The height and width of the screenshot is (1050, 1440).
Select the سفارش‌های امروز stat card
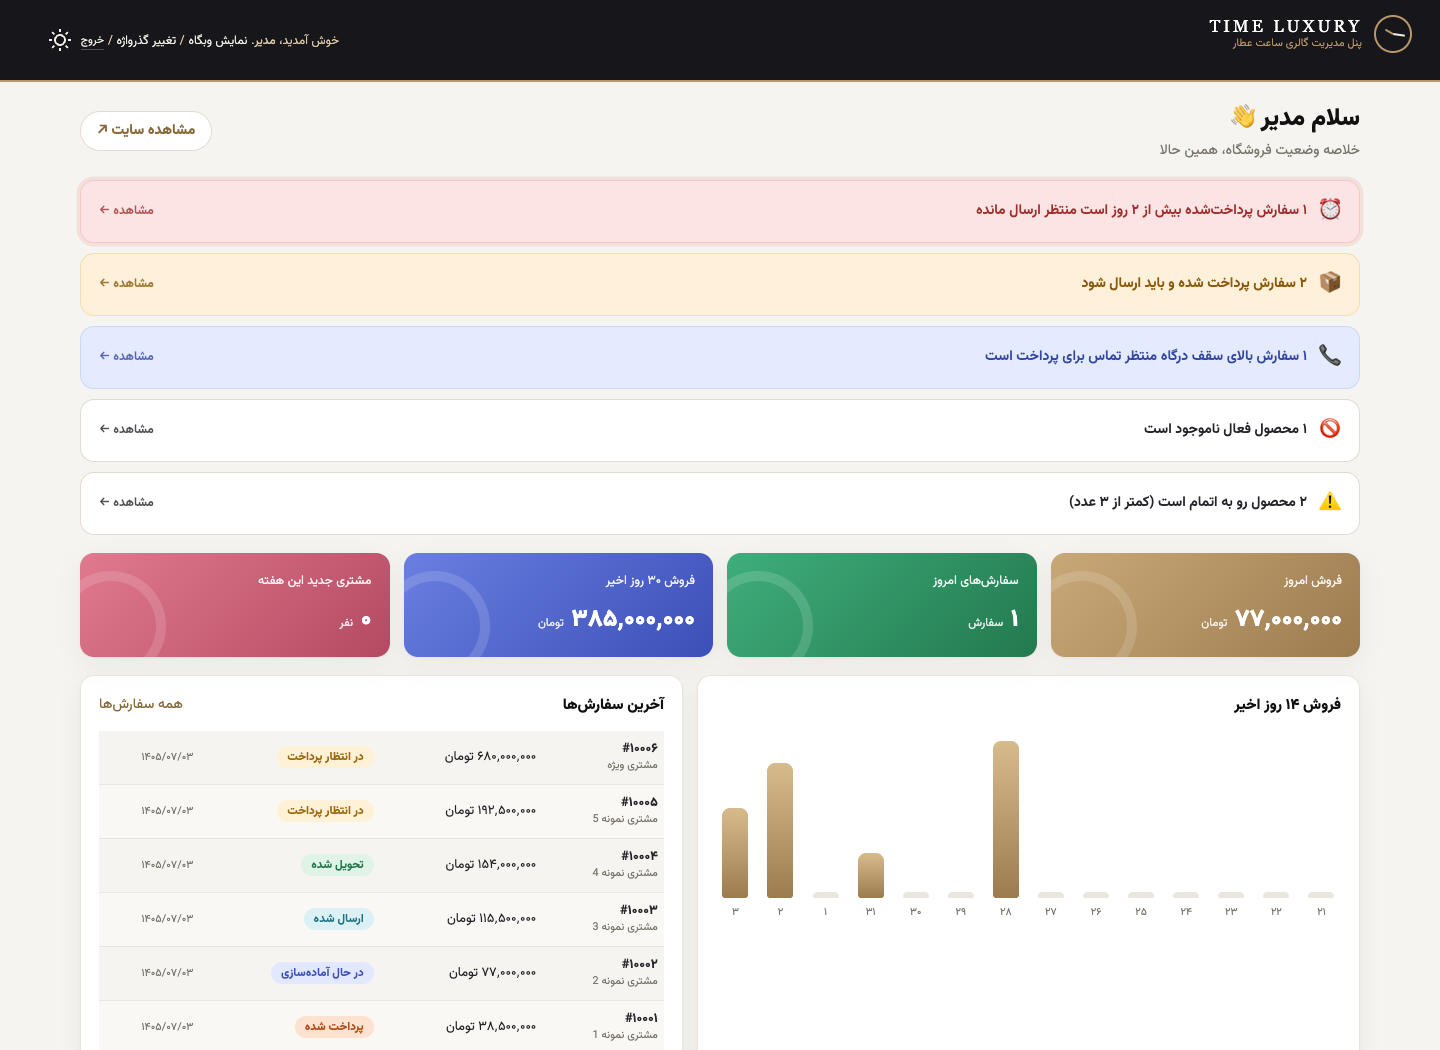coord(882,605)
